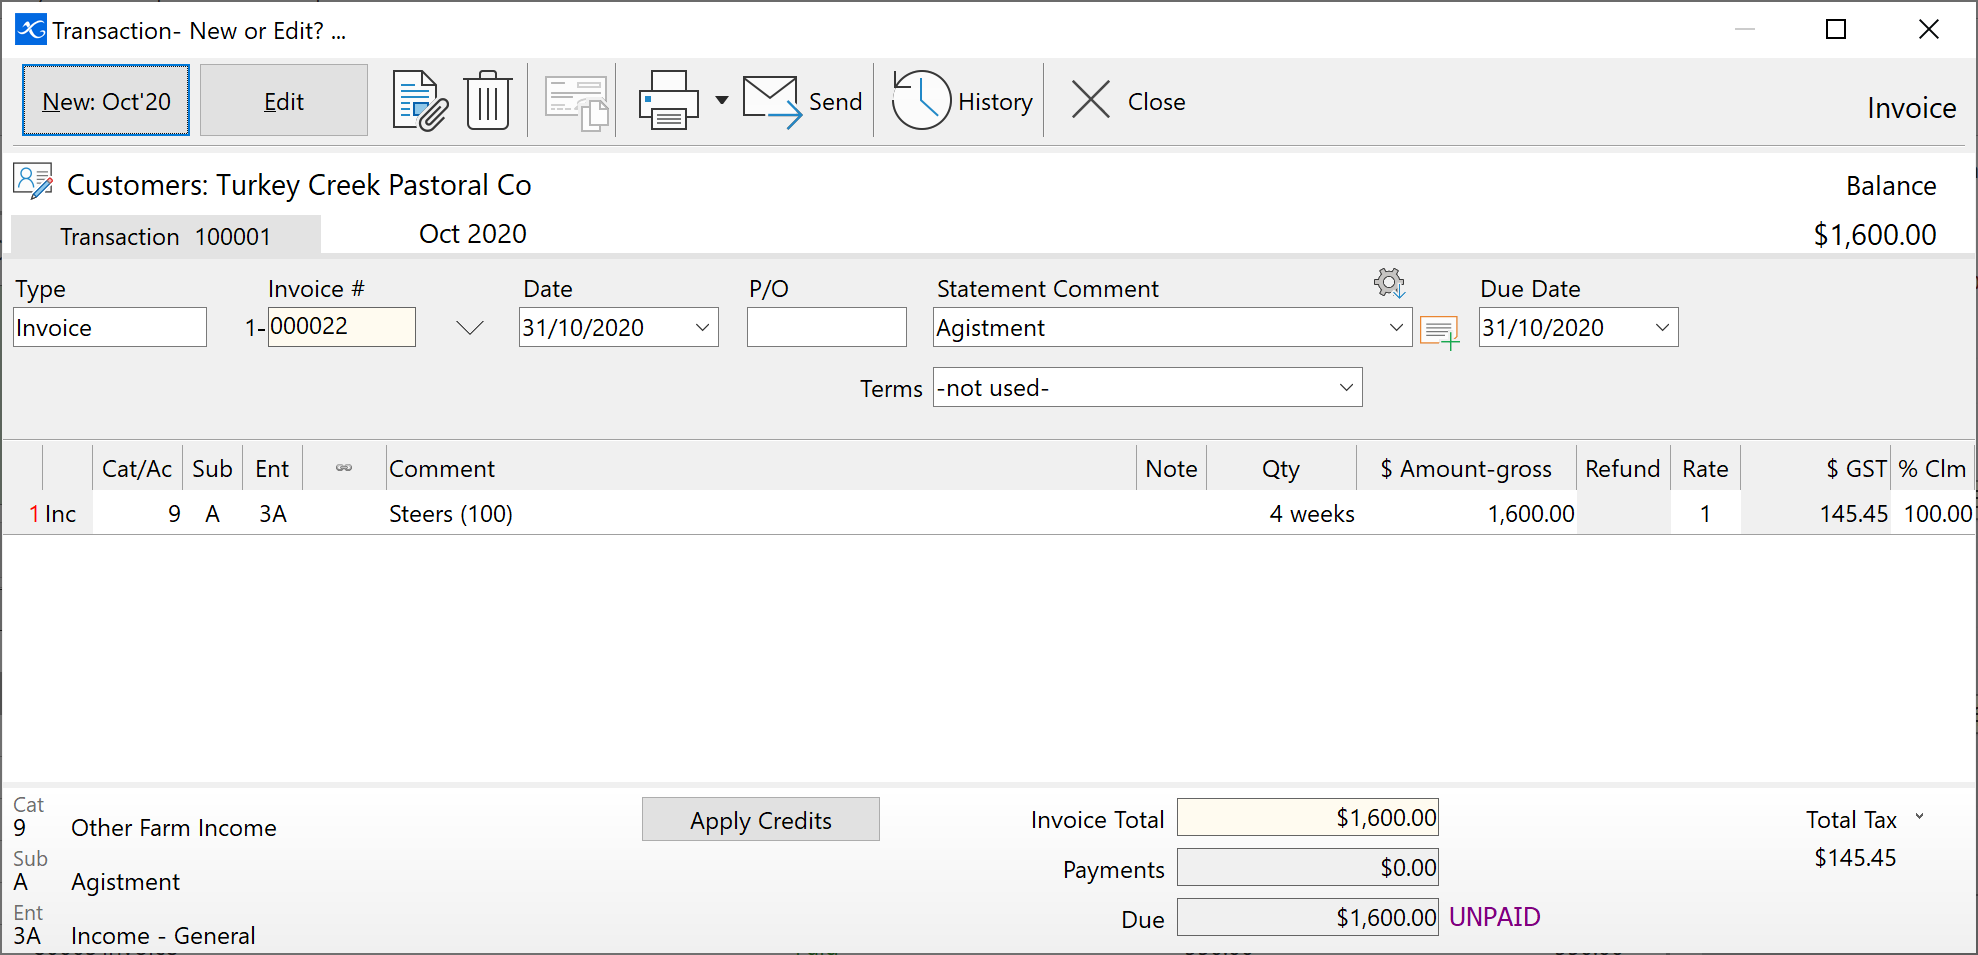Viewport: 1978px width, 955px height.
Task: Click the 3A entity cell in the row
Action: pyautogui.click(x=273, y=513)
